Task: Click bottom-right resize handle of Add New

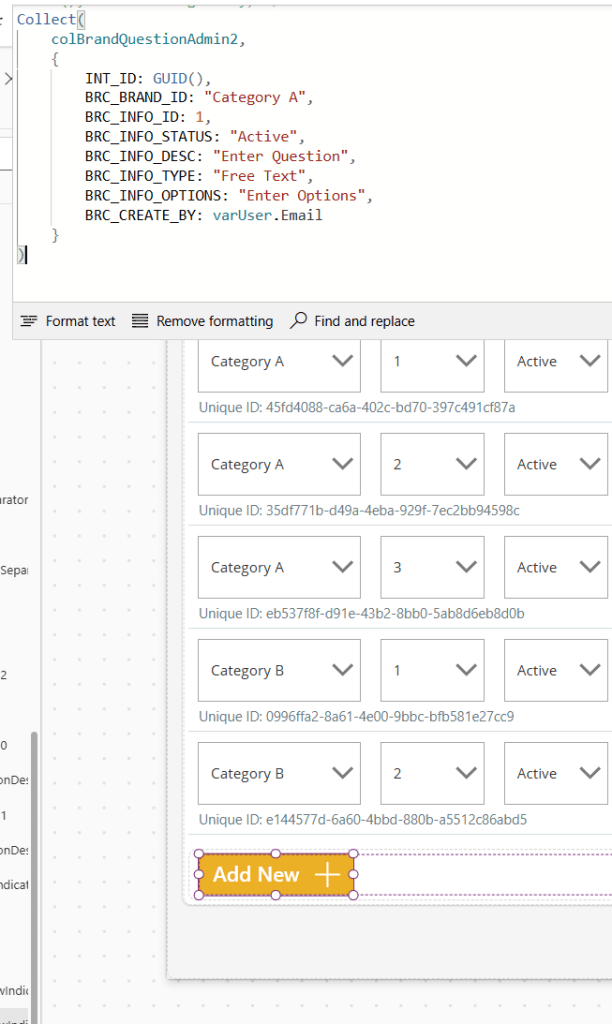Action: tap(354, 895)
